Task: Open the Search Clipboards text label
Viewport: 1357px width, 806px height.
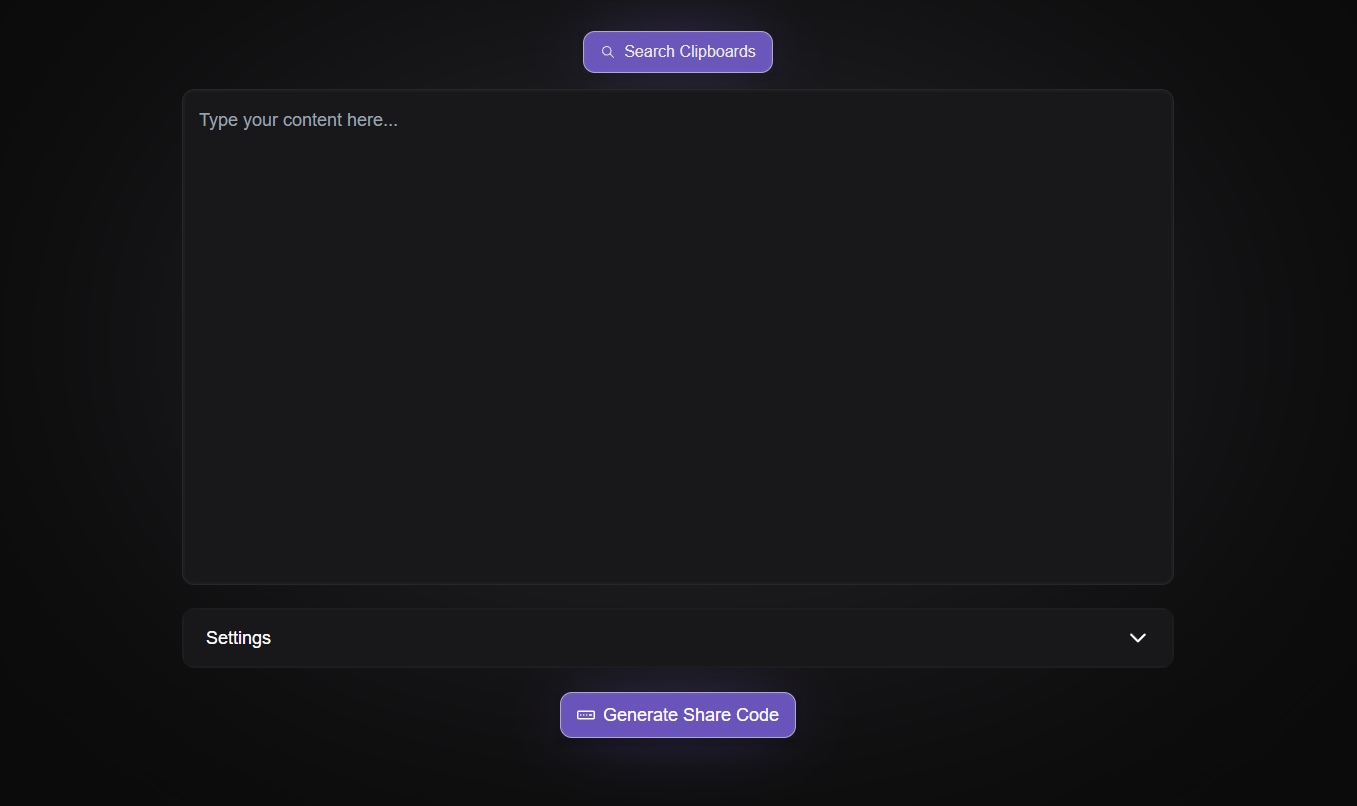Action: point(690,52)
